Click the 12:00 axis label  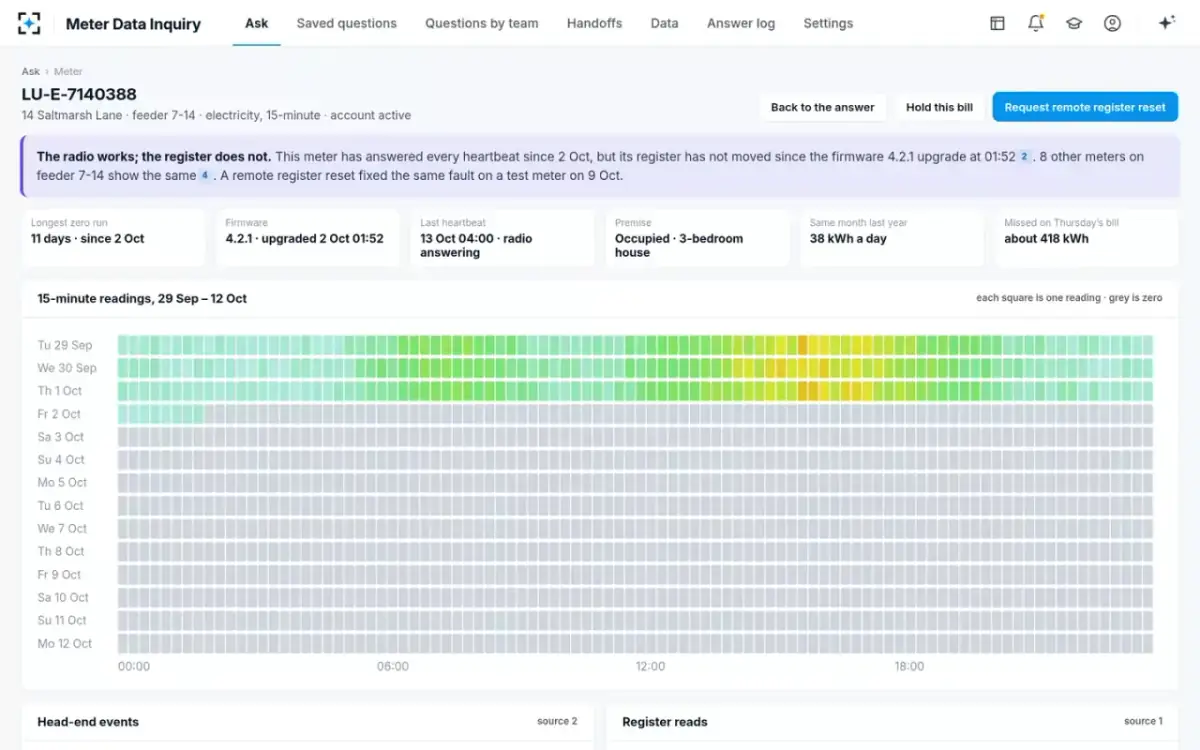(651, 666)
